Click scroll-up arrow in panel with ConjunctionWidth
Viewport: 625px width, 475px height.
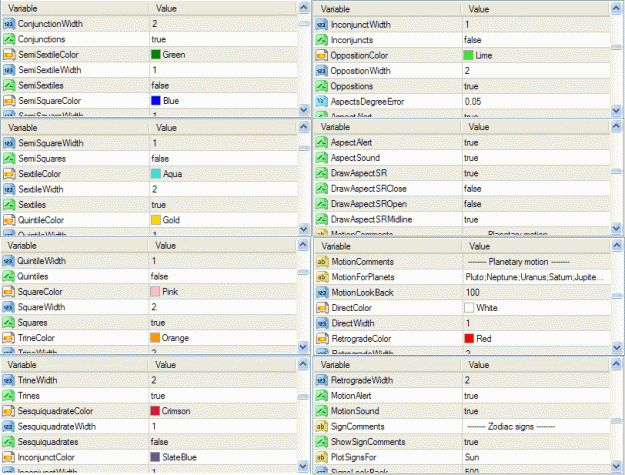(304, 8)
